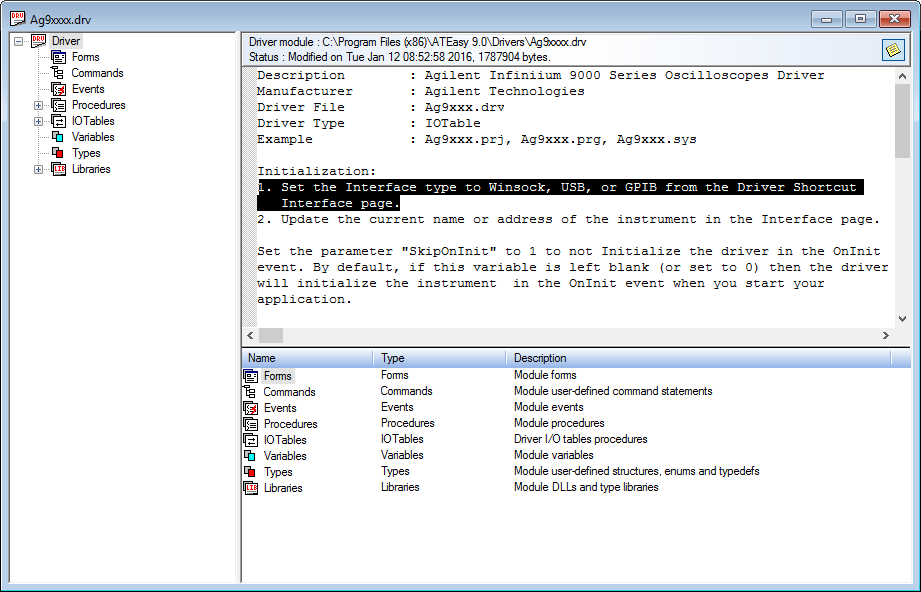This screenshot has width=921, height=592.
Task: Click the vertical scrollbar thumb in description
Action: [x=902, y=120]
